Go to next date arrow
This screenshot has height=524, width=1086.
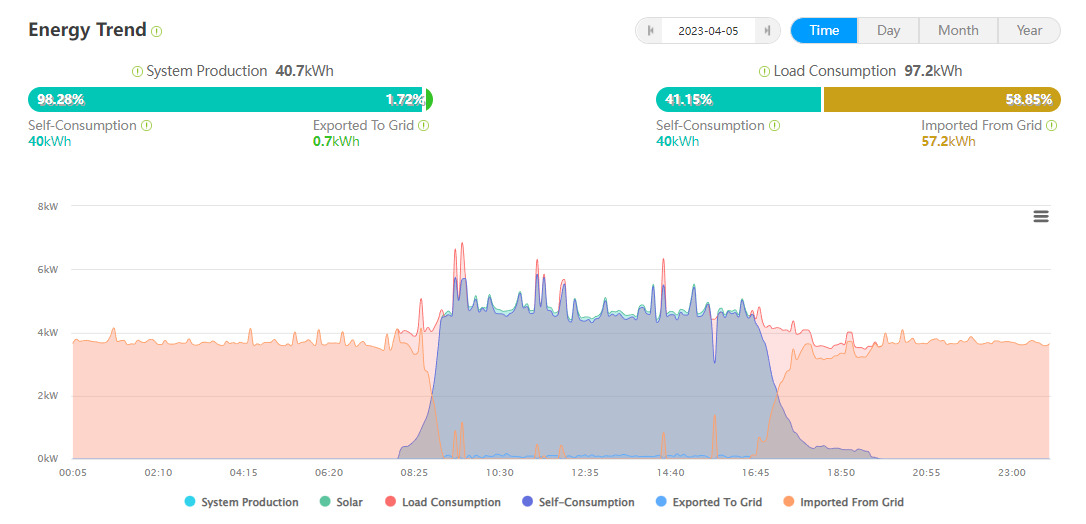click(767, 30)
